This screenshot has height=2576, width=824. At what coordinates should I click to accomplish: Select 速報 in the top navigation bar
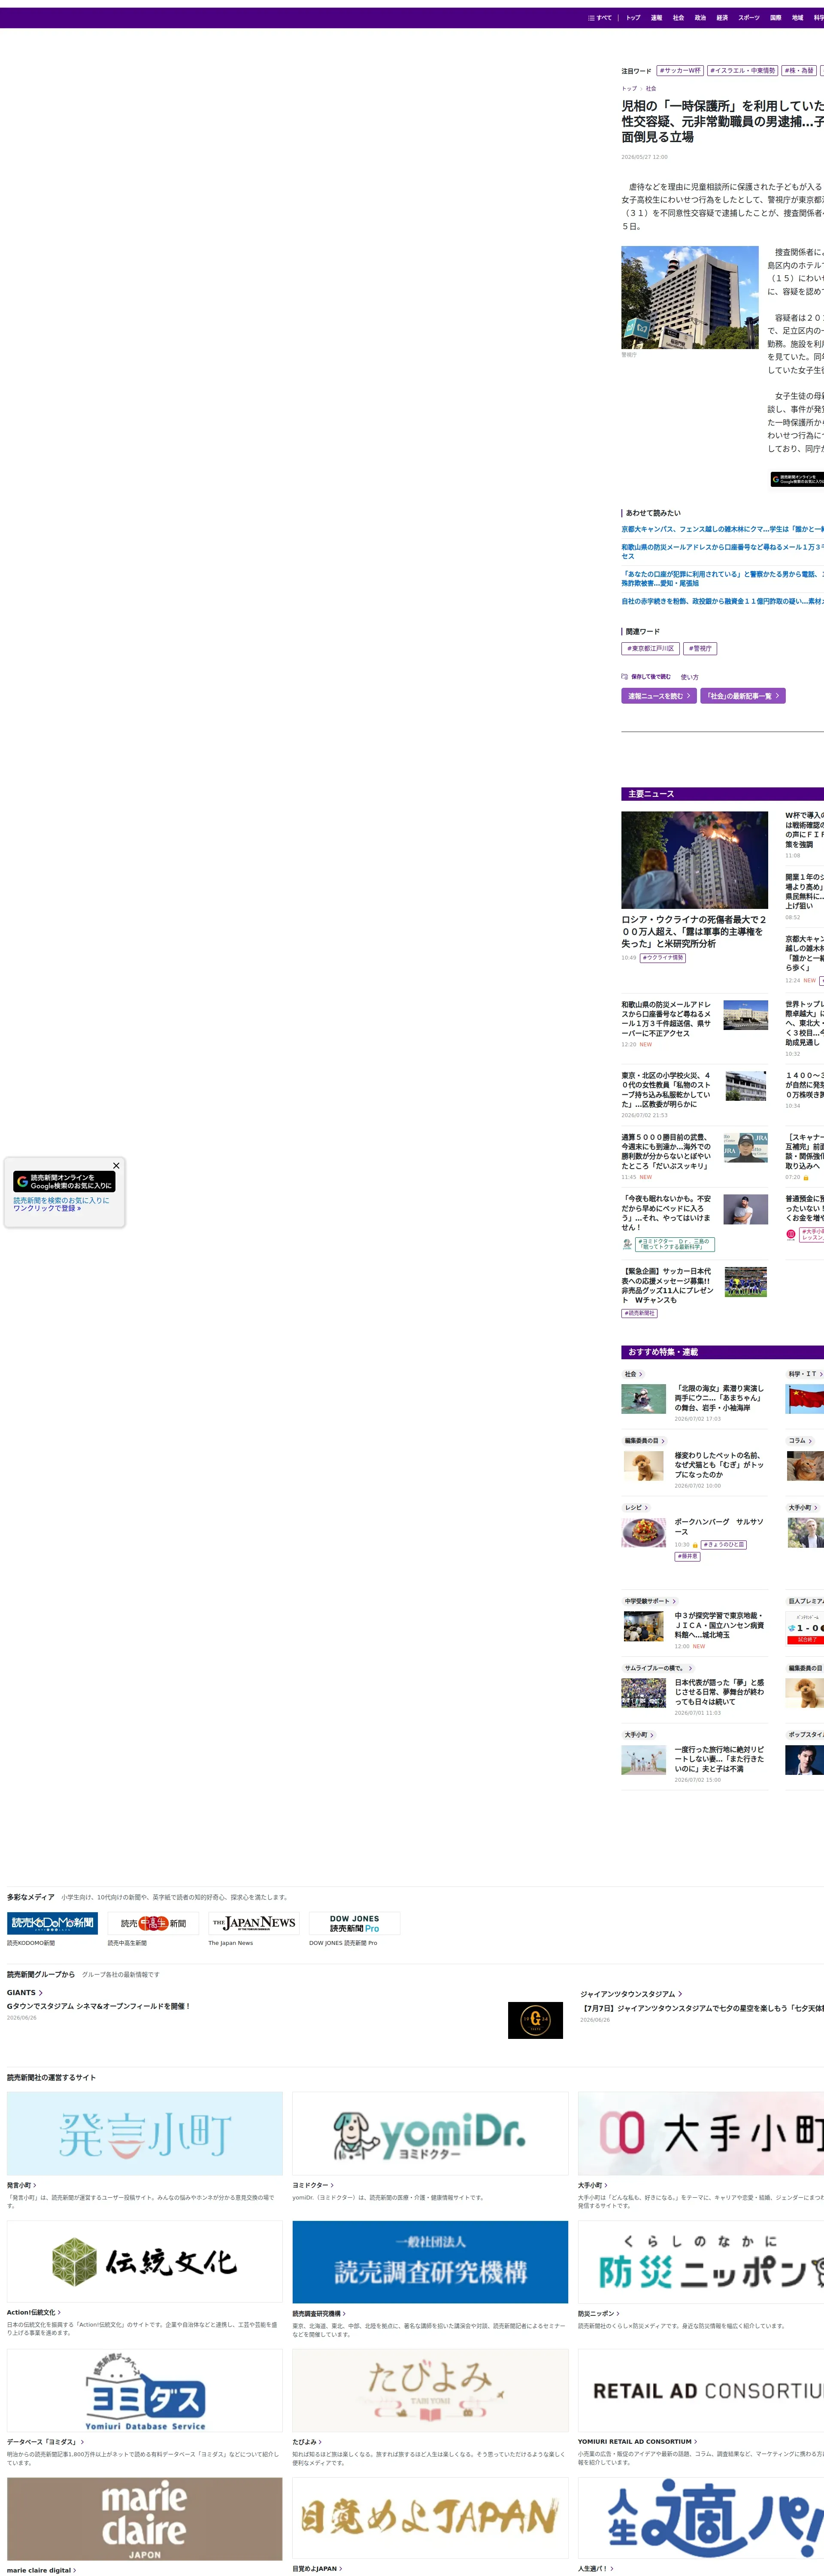pyautogui.click(x=656, y=18)
